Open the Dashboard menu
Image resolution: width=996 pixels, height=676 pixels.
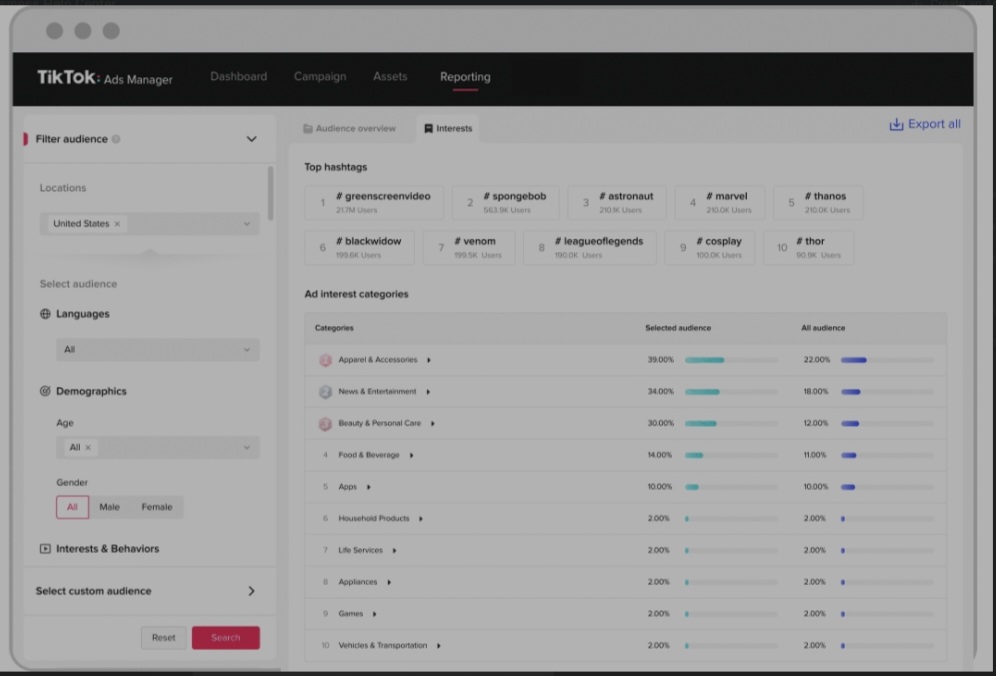point(239,77)
